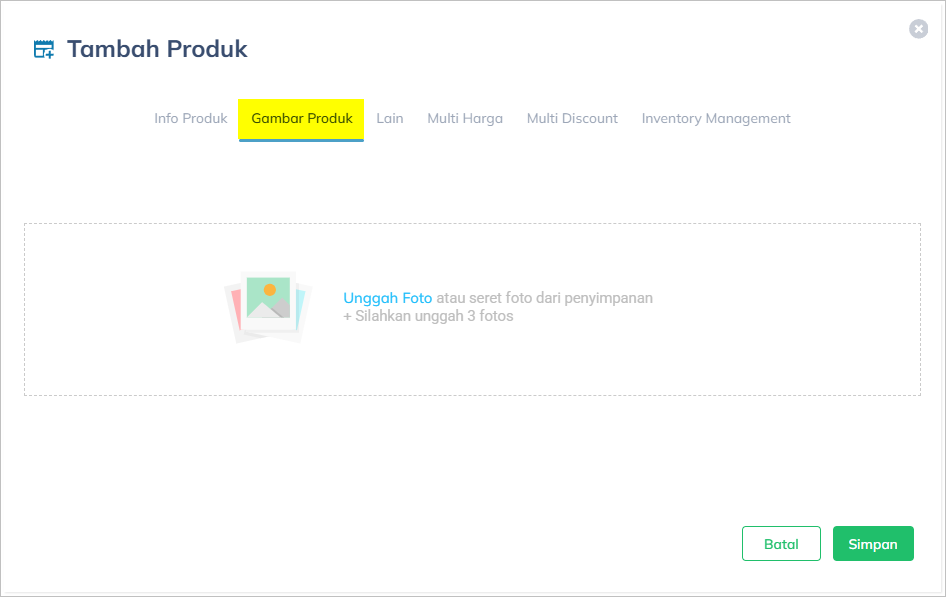Open the Multi Discount tab
Screen dimensions: 946x597
572,118
